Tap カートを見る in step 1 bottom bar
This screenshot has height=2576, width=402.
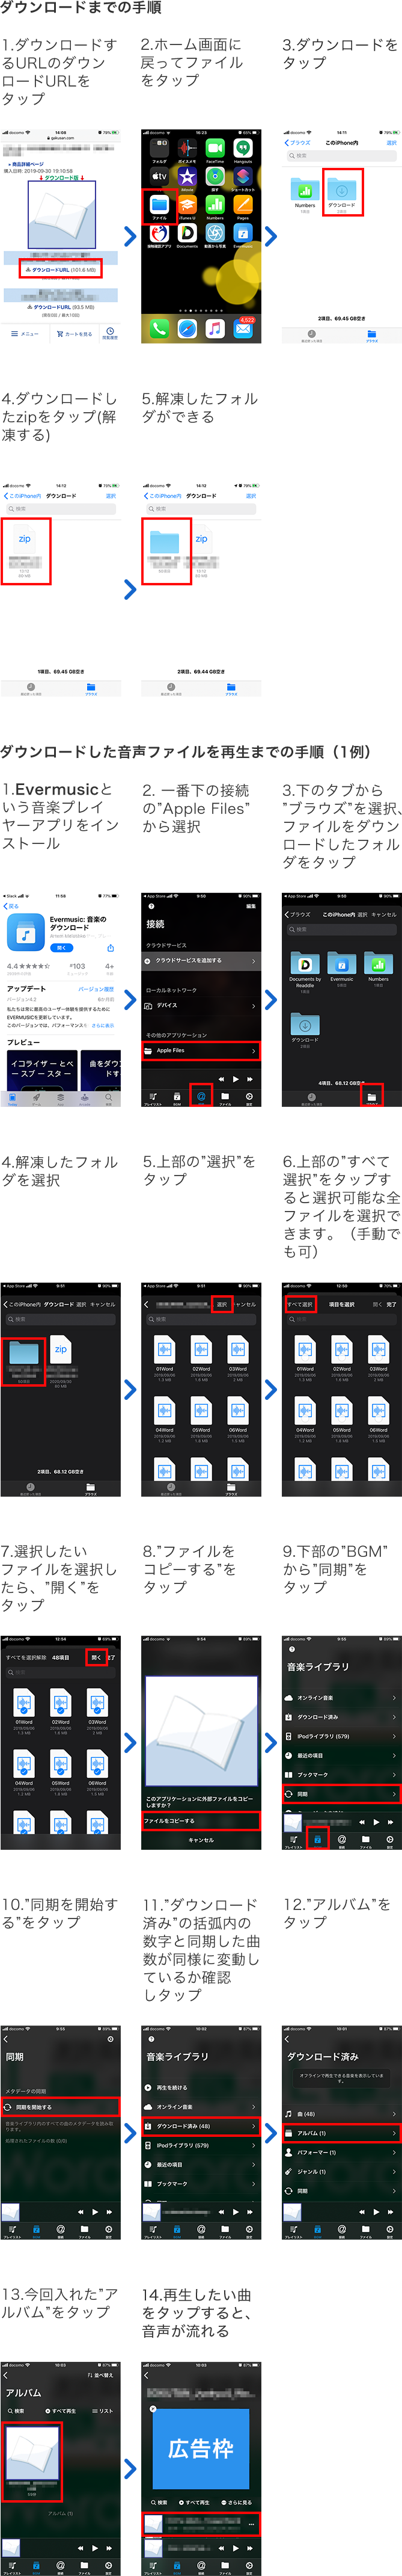[75, 333]
